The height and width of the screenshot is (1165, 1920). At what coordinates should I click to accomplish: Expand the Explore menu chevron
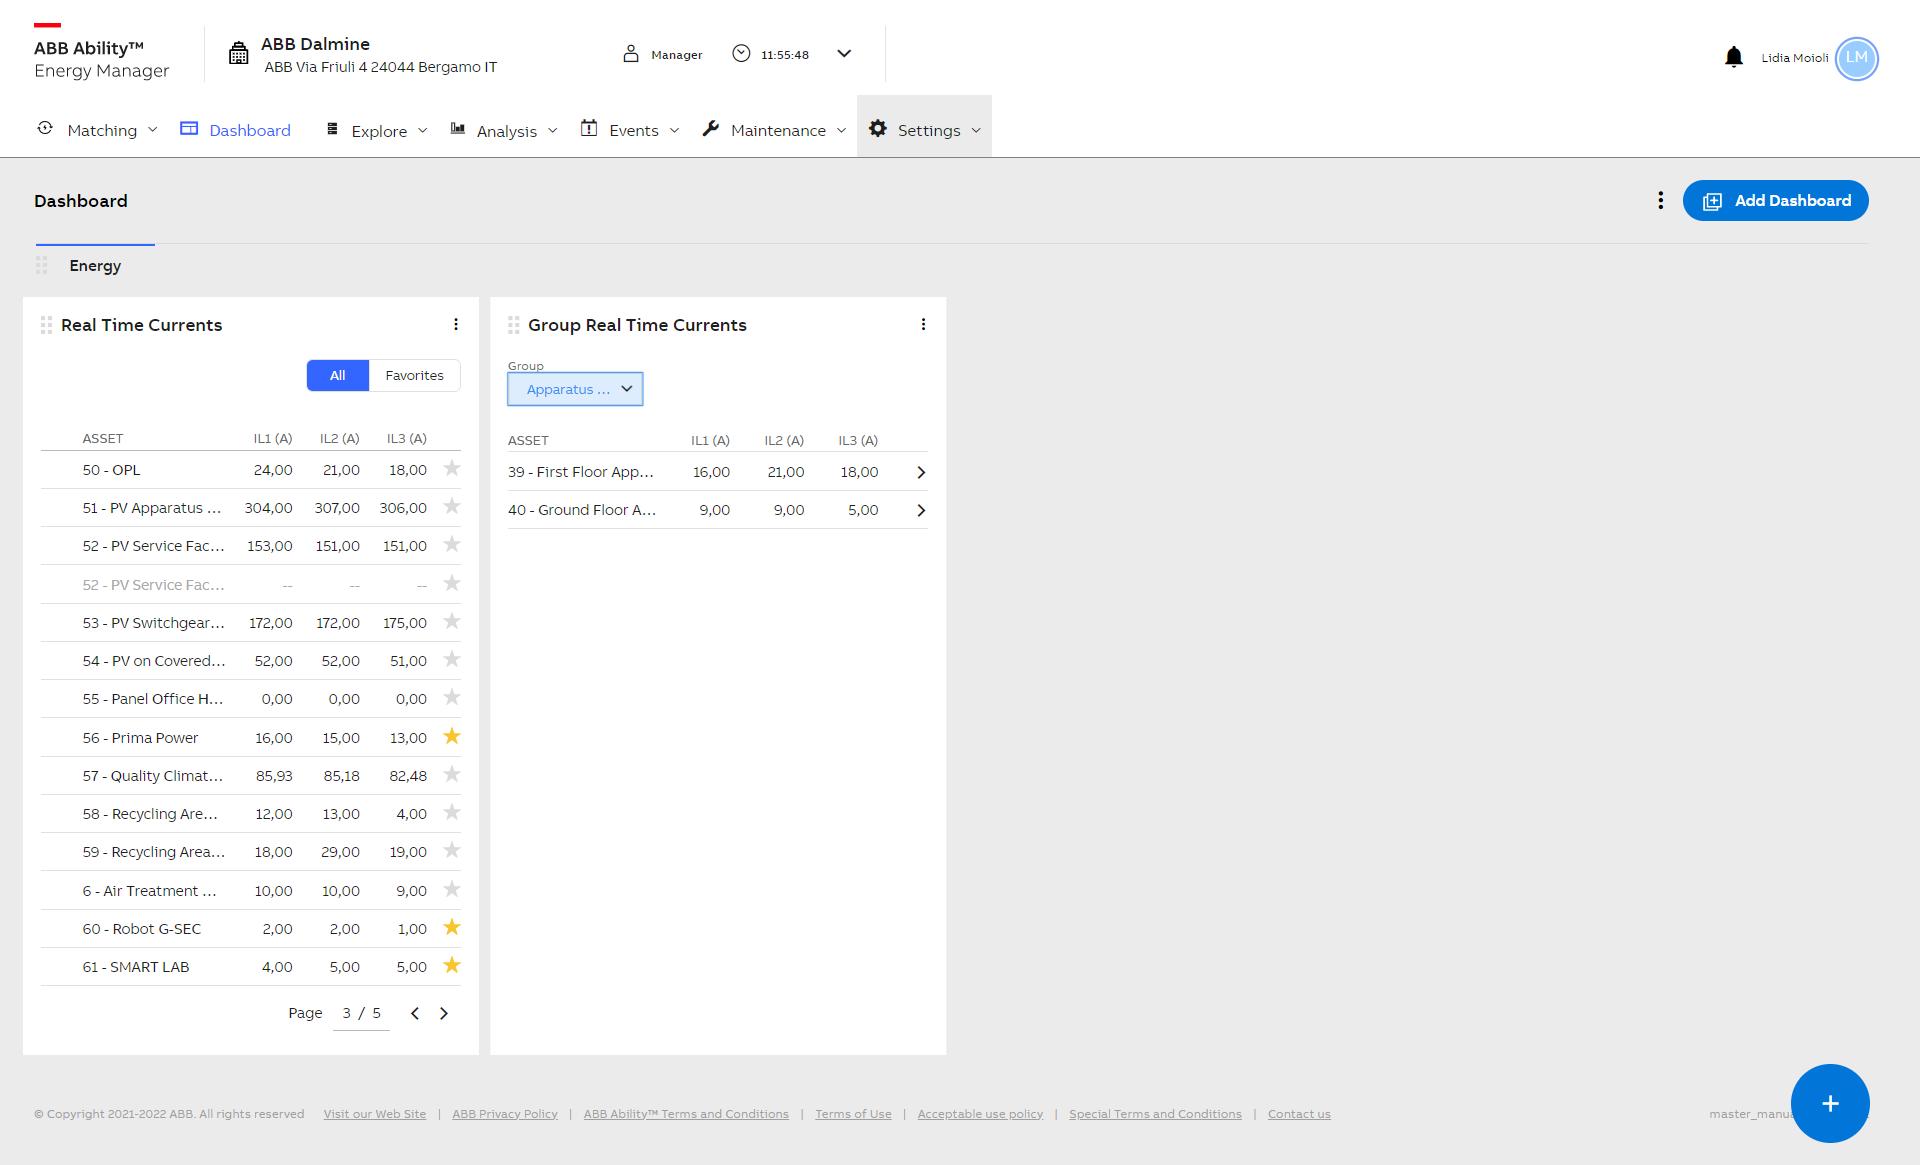[x=422, y=130]
